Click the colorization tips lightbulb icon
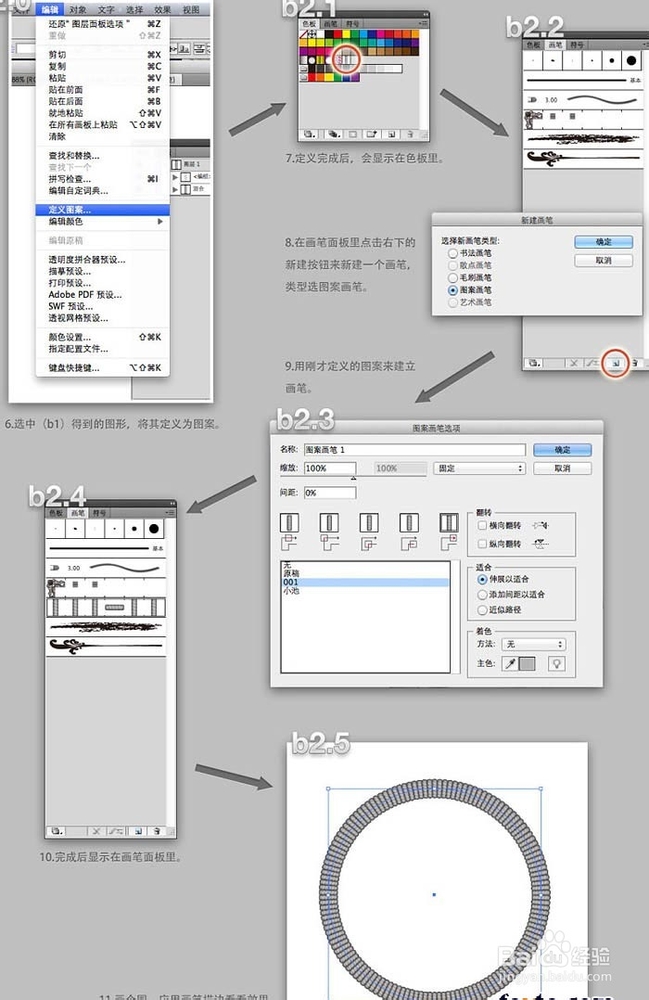This screenshot has width=649, height=1000. (x=557, y=664)
